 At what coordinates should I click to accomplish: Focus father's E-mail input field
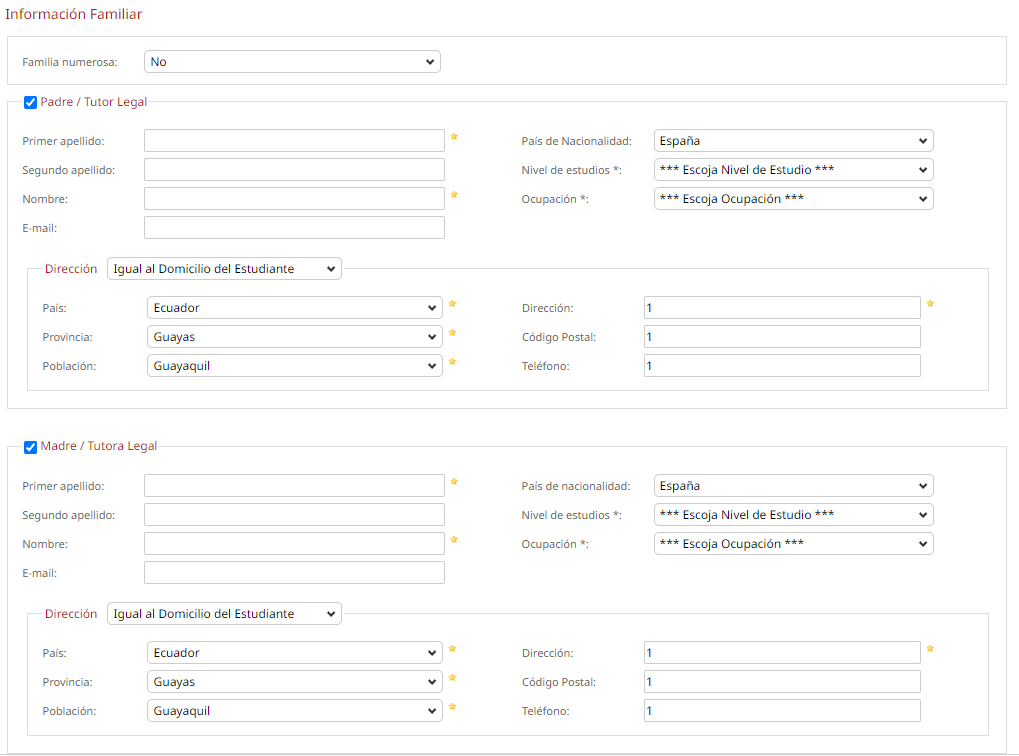(x=294, y=228)
